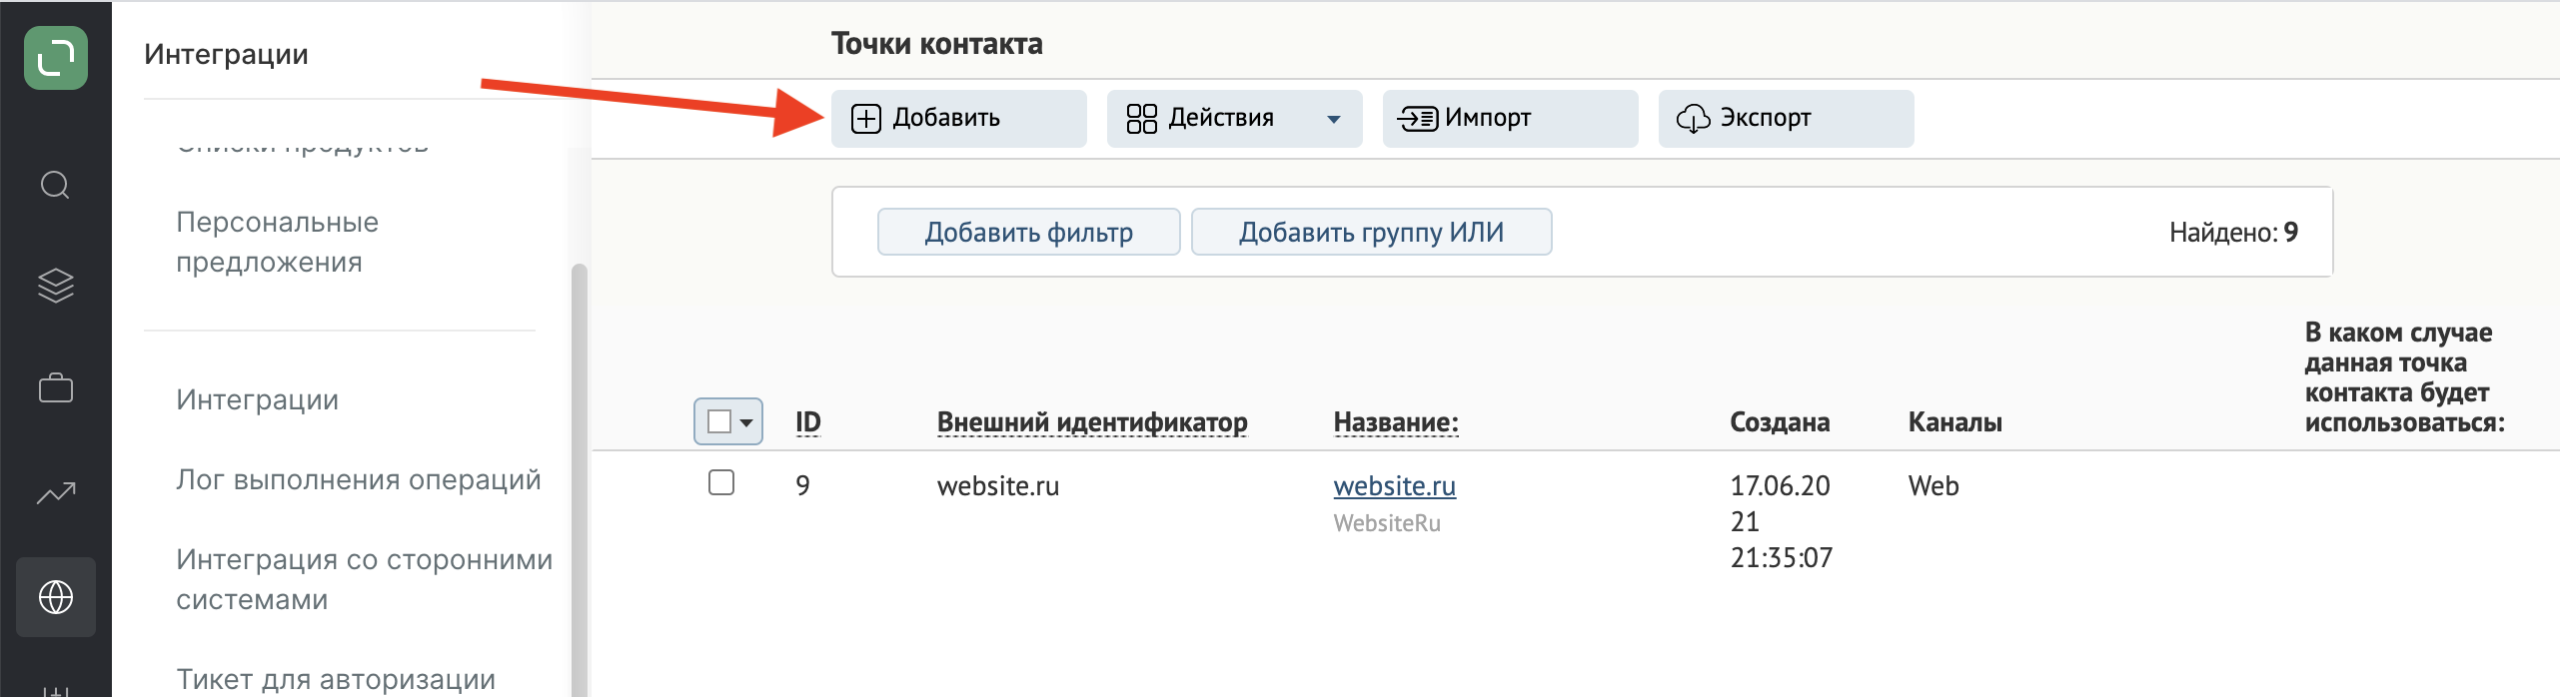Click the Добавить button with plus icon
The image size is (2560, 697).
pos(957,118)
